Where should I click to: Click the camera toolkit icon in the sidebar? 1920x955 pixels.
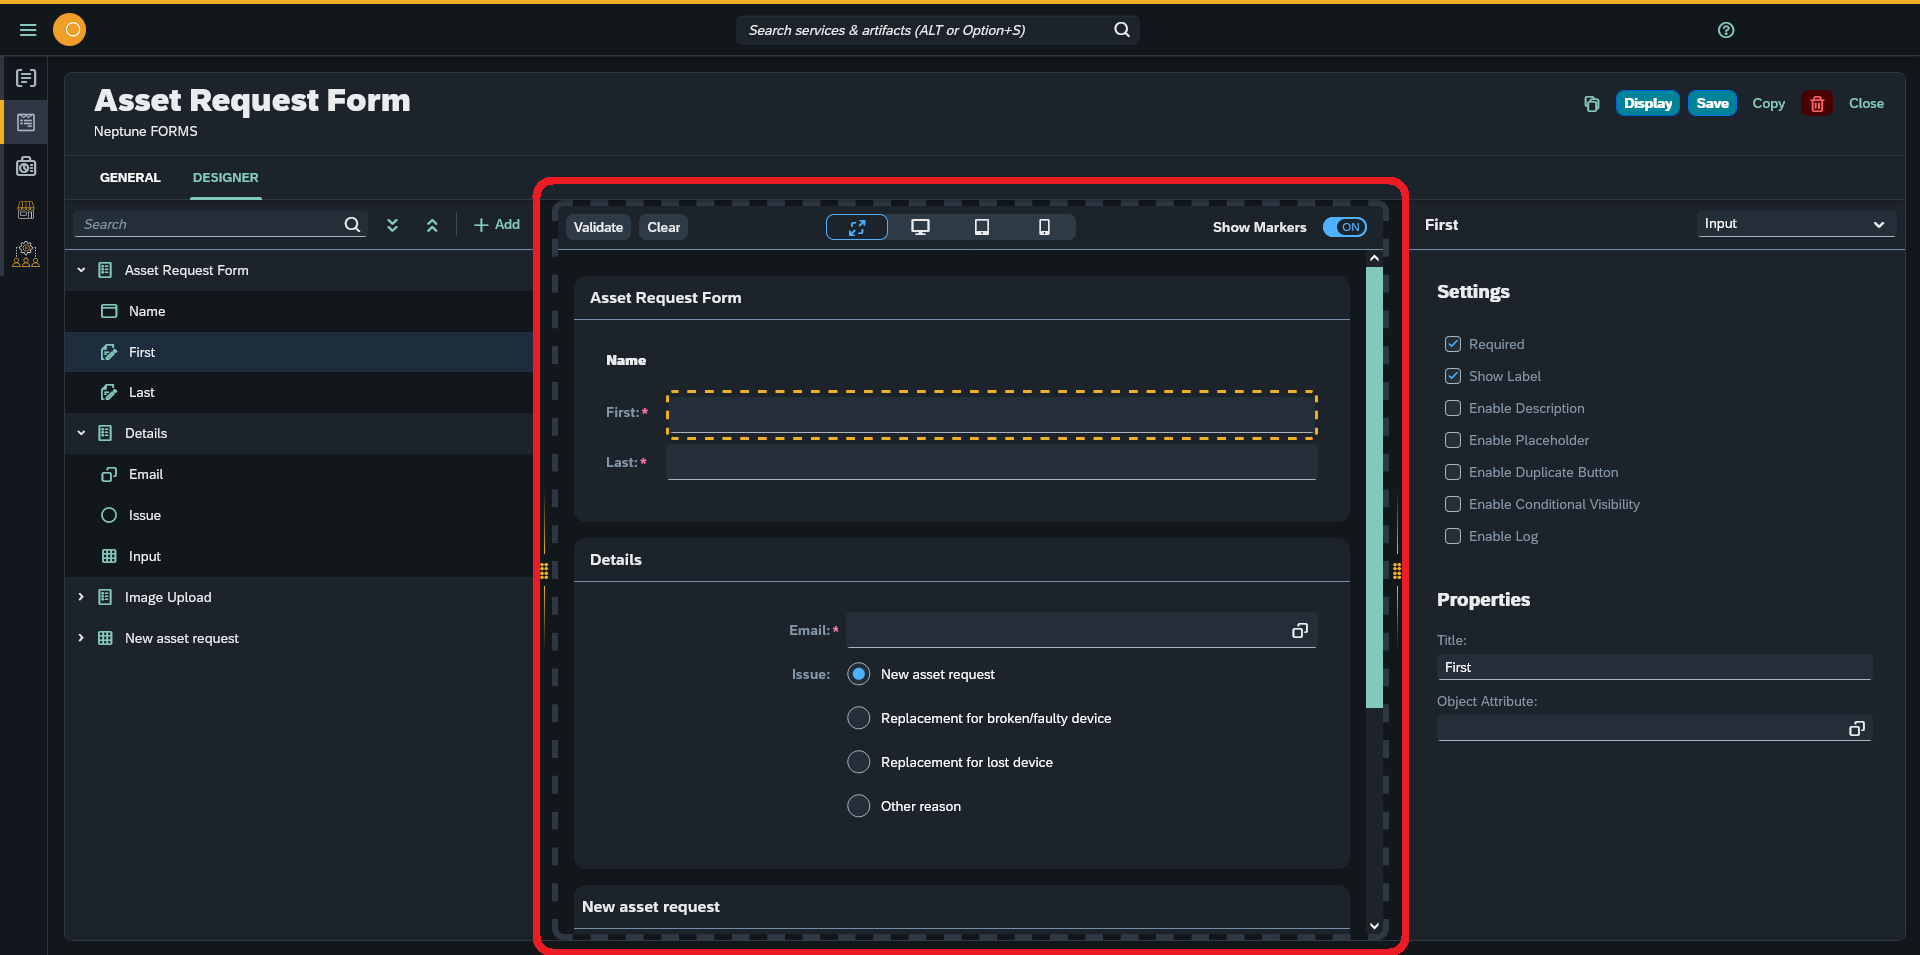point(25,166)
